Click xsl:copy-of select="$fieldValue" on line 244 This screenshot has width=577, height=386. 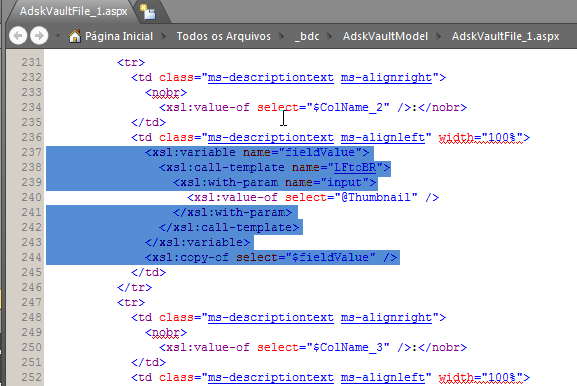pyautogui.click(x=271, y=257)
